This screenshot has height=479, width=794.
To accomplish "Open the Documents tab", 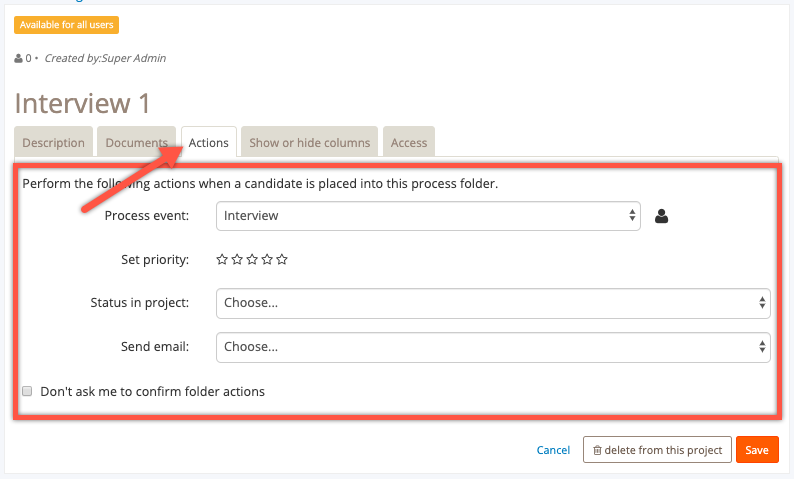I will click(137, 142).
